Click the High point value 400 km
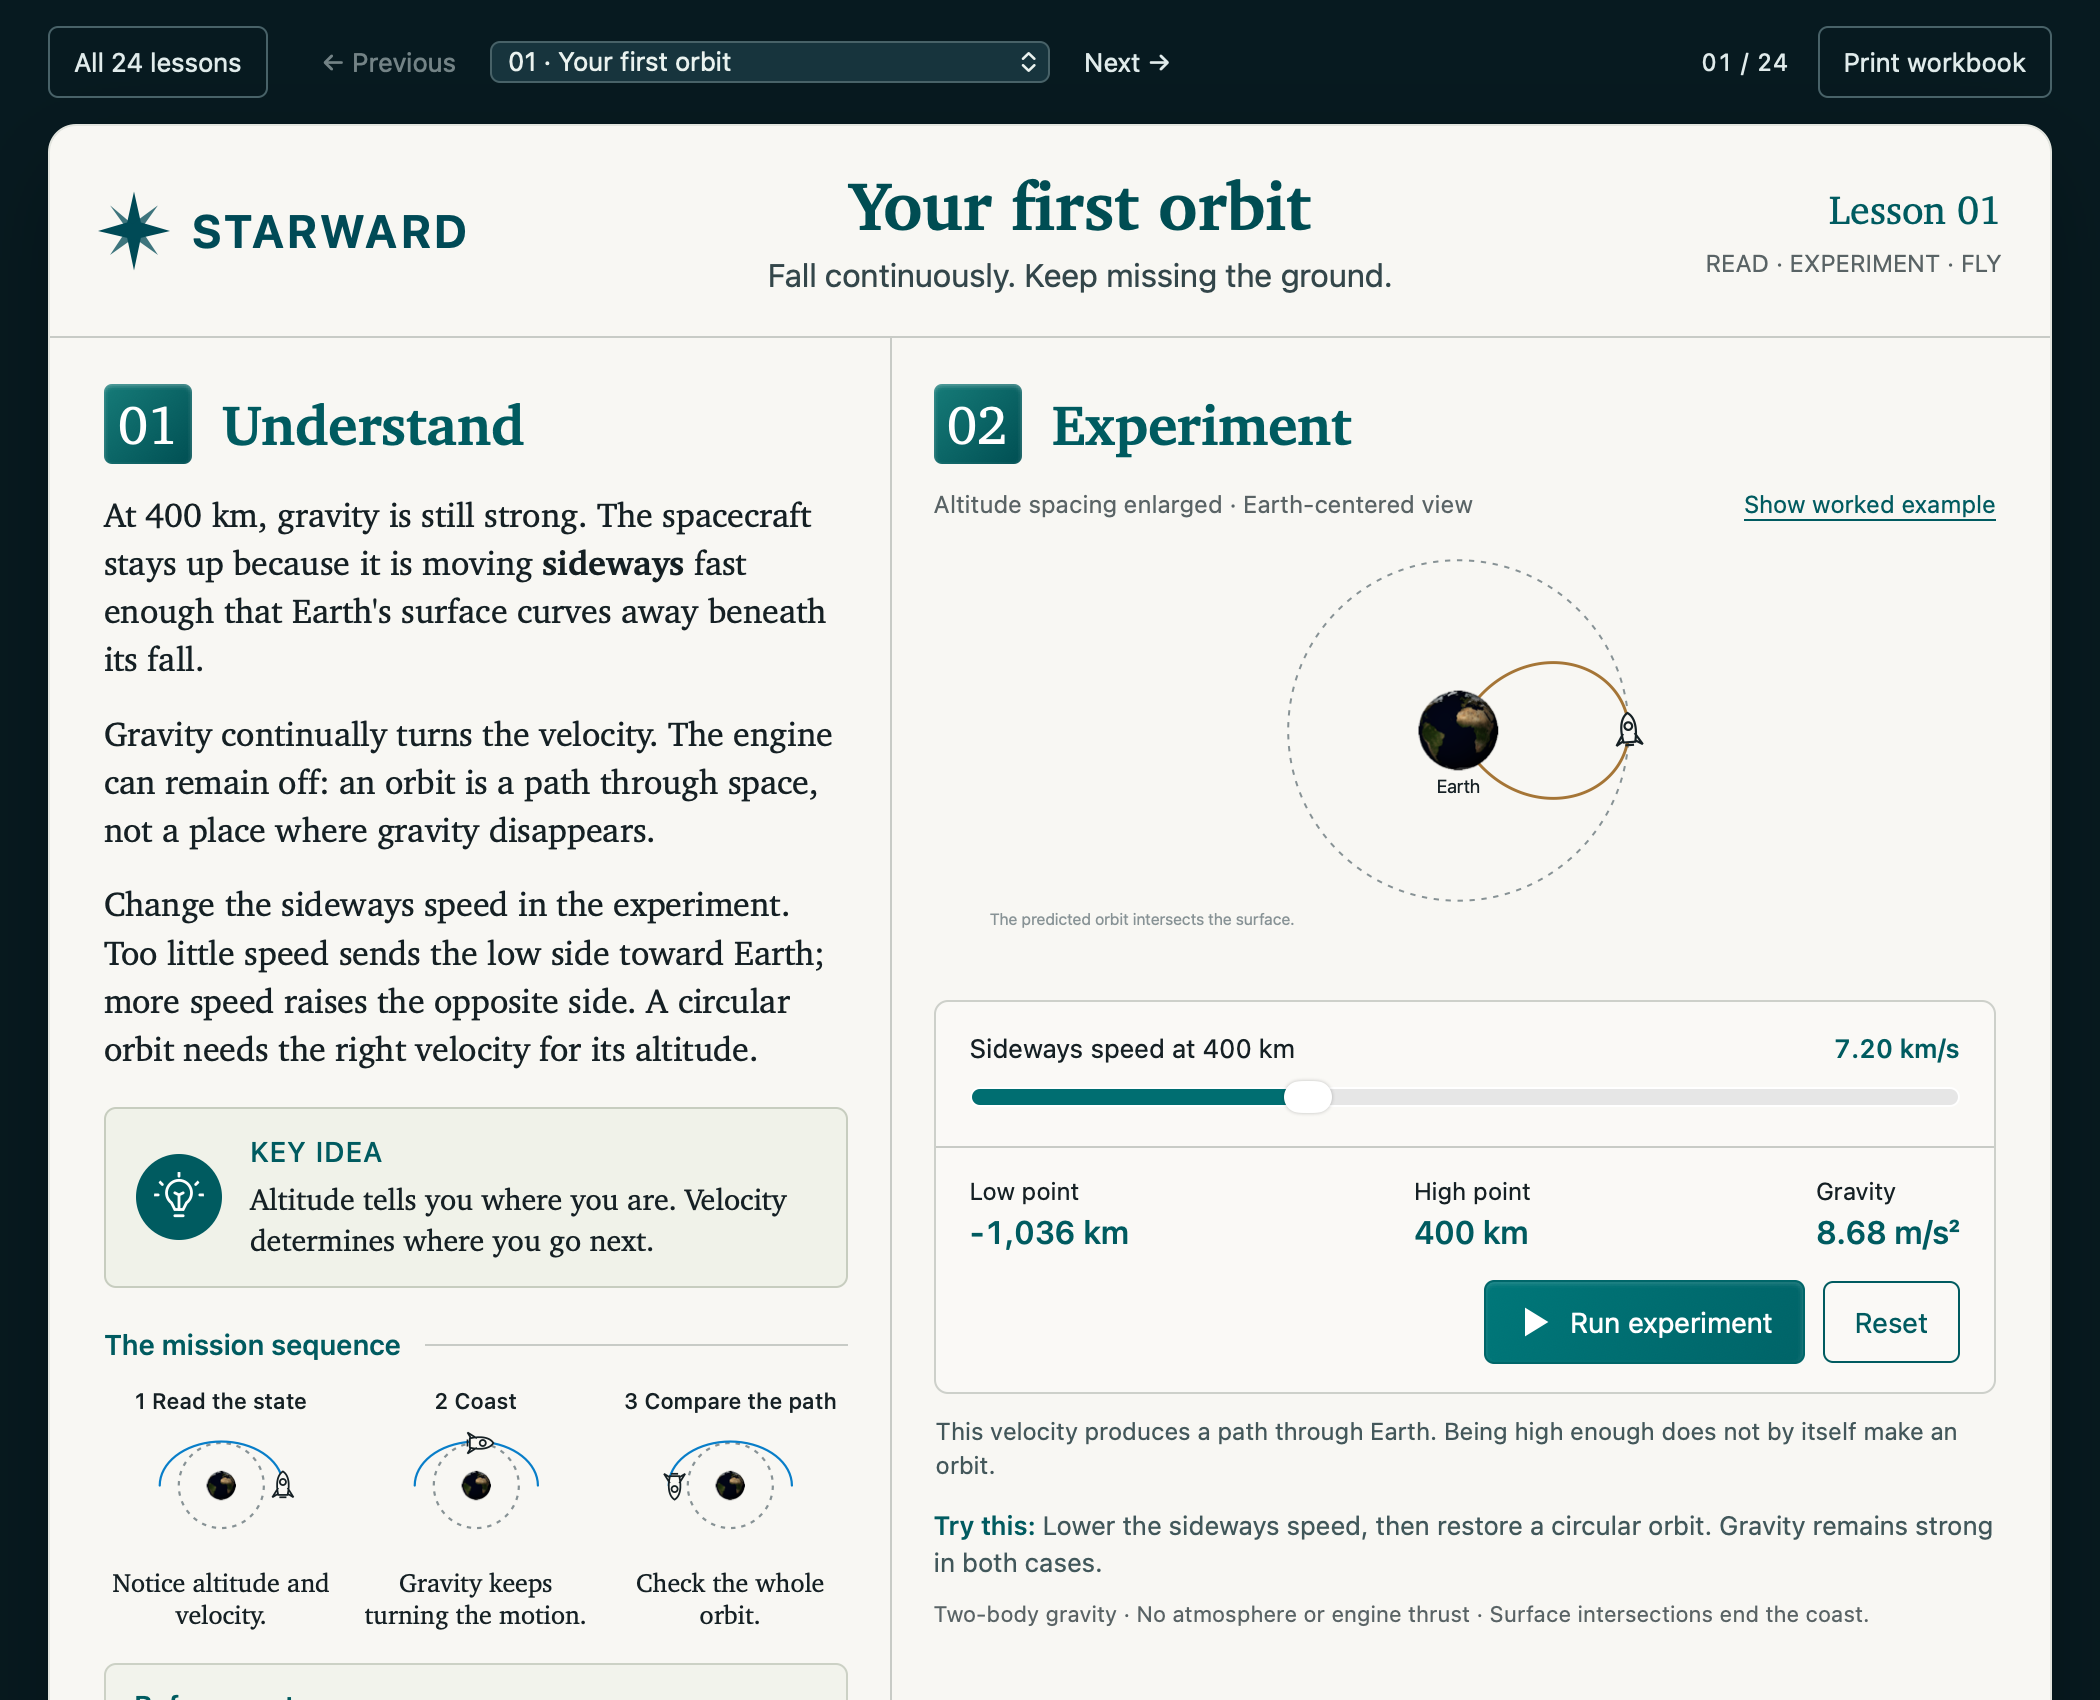The height and width of the screenshot is (1700, 2100). pyautogui.click(x=1471, y=1232)
